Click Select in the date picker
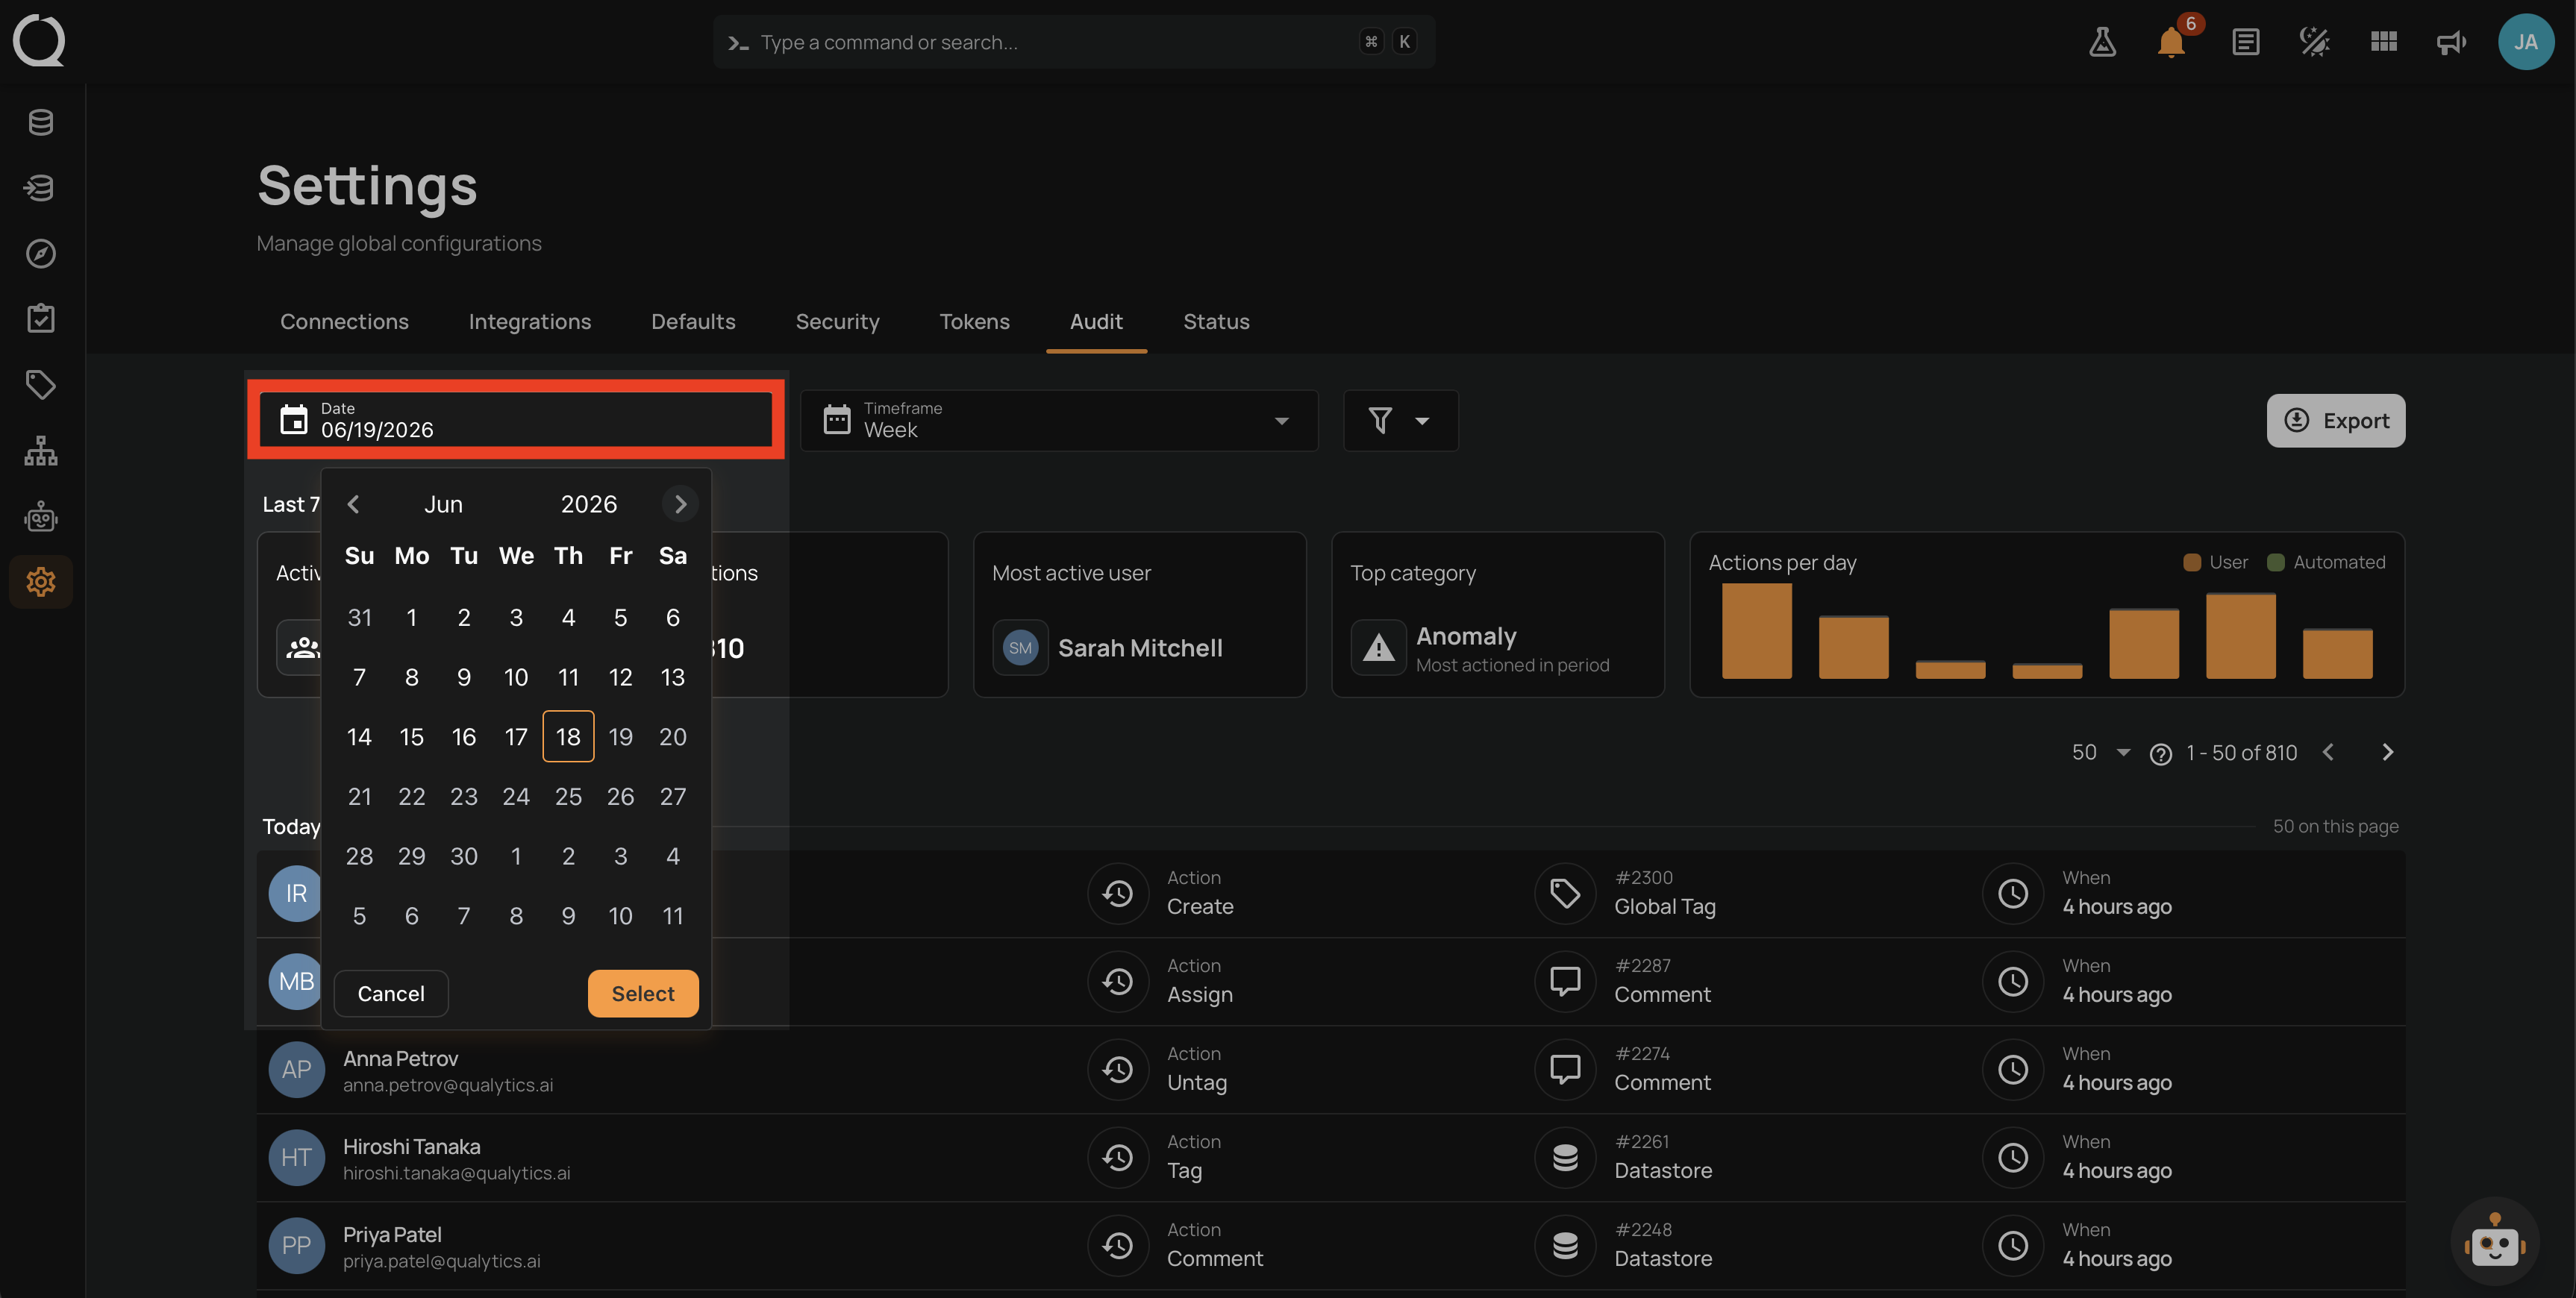Image resolution: width=2576 pixels, height=1298 pixels. coord(643,994)
